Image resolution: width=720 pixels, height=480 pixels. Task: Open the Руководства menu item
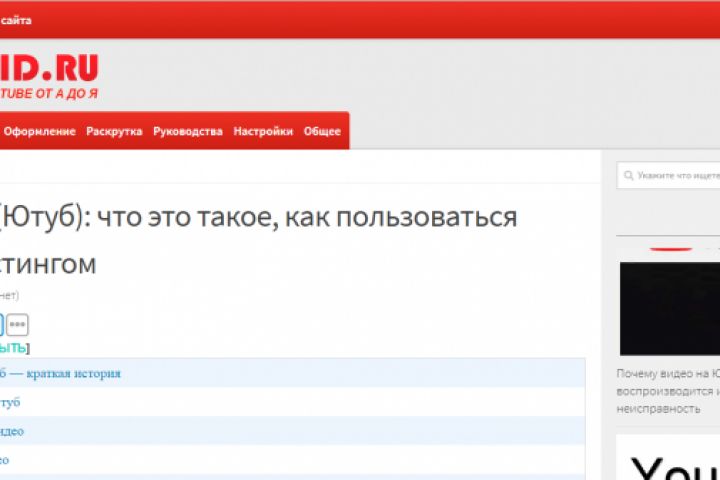[188, 131]
